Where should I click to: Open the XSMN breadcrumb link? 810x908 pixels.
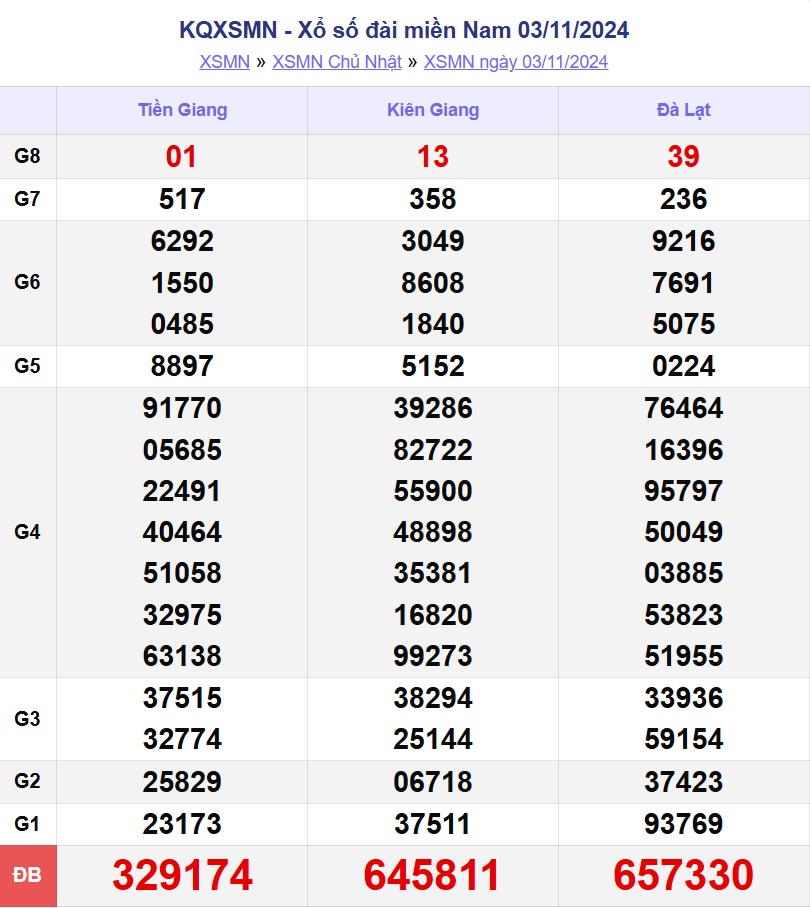224,62
